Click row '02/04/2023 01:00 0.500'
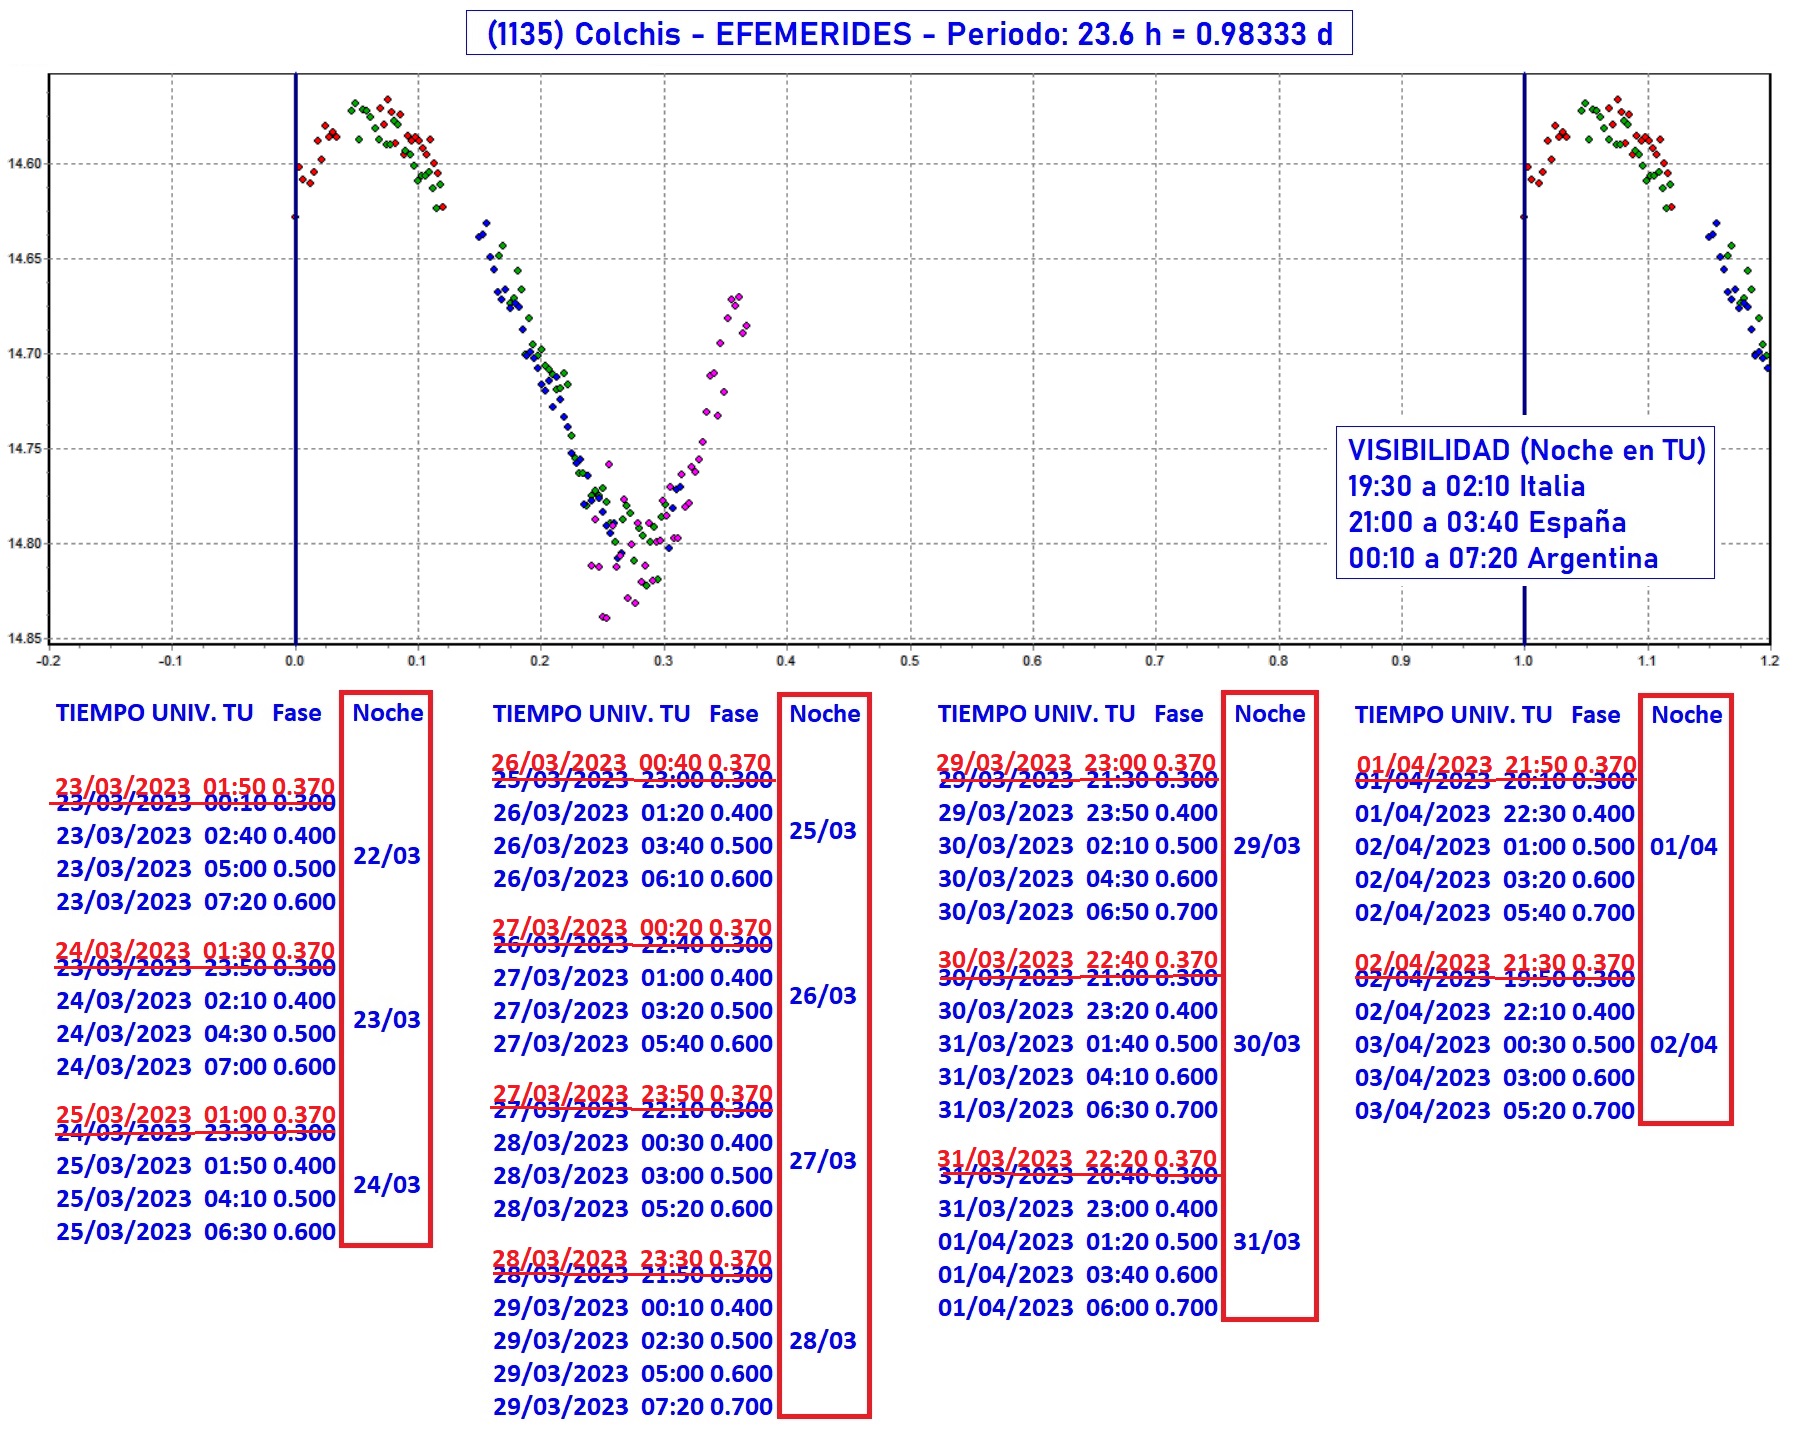The height and width of the screenshot is (1431, 1795). [x=1495, y=847]
